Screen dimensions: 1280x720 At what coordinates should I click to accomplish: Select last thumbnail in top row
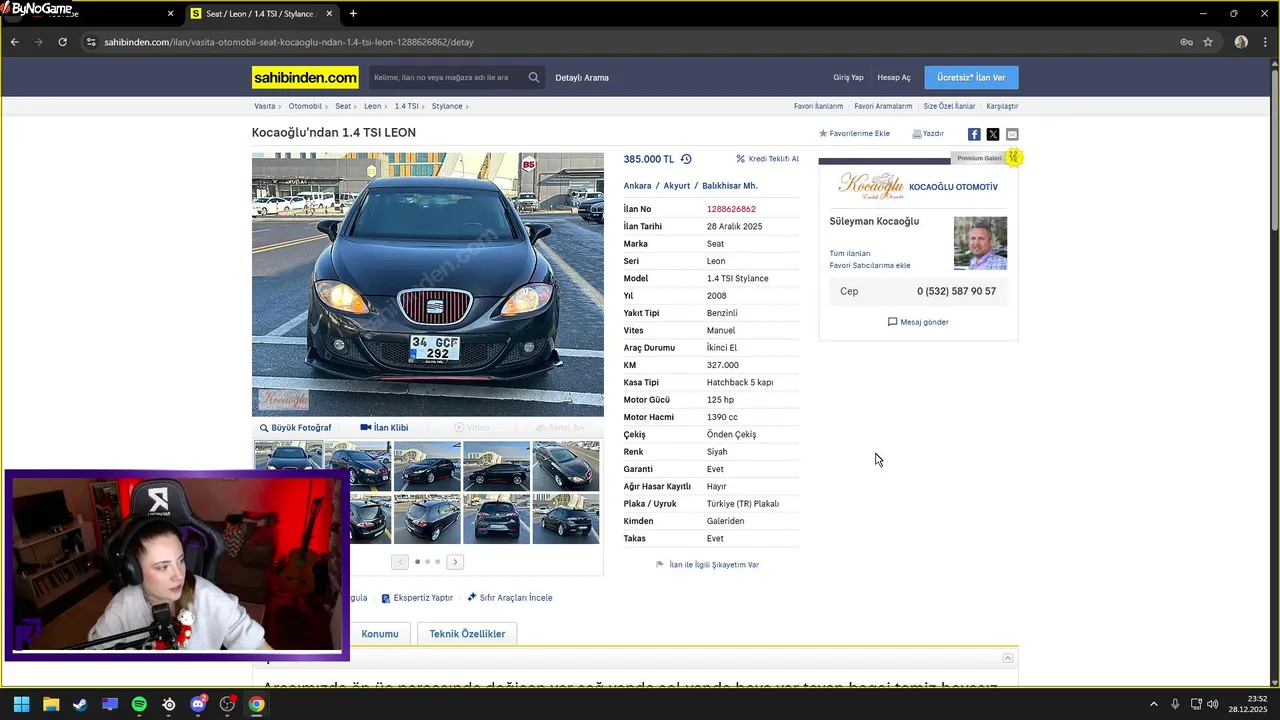tap(566, 466)
